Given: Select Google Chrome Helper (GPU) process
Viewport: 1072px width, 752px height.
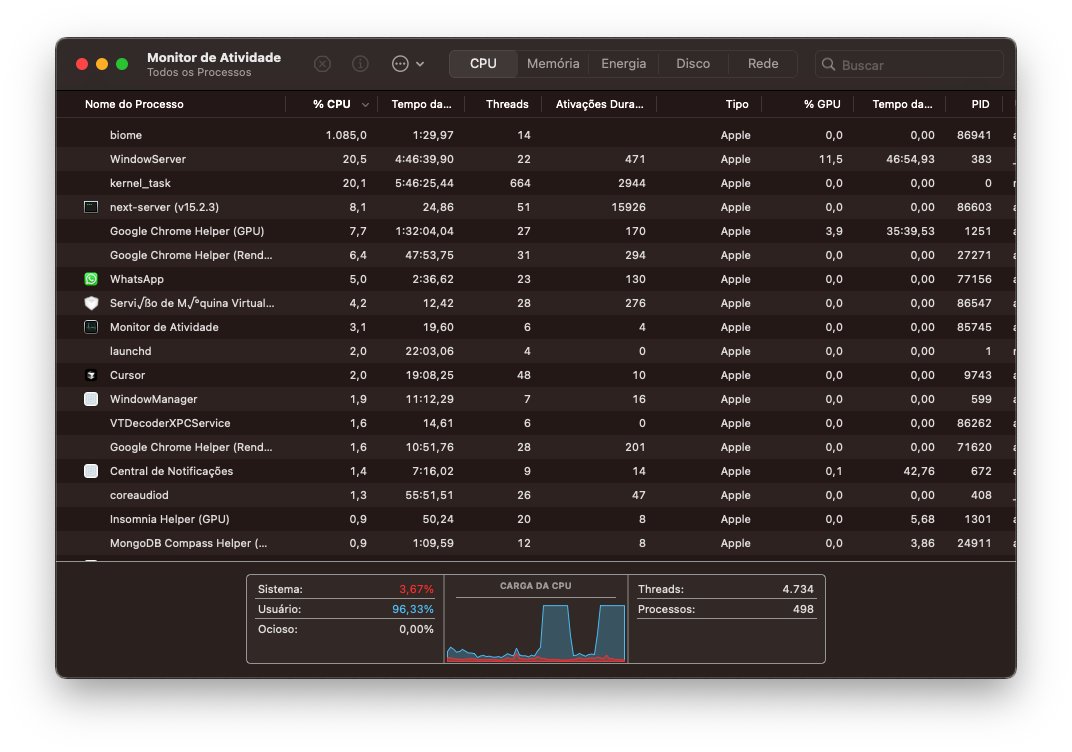Looking at the screenshot, I should coord(187,231).
